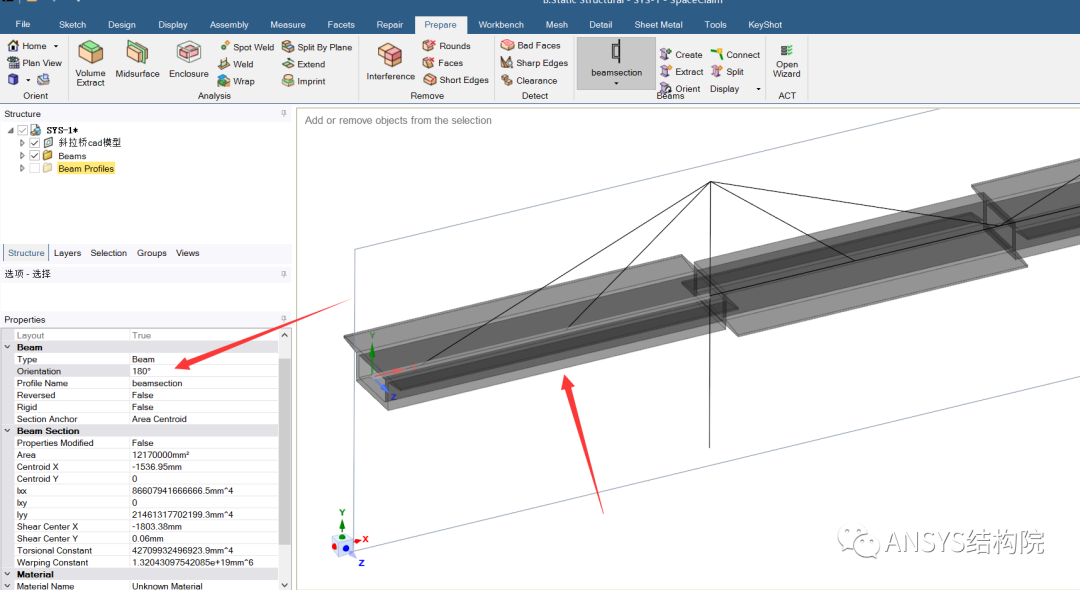Image resolution: width=1080 pixels, height=590 pixels.
Task: Toggle SYS-1* root visibility checkbox
Action: coord(22,130)
